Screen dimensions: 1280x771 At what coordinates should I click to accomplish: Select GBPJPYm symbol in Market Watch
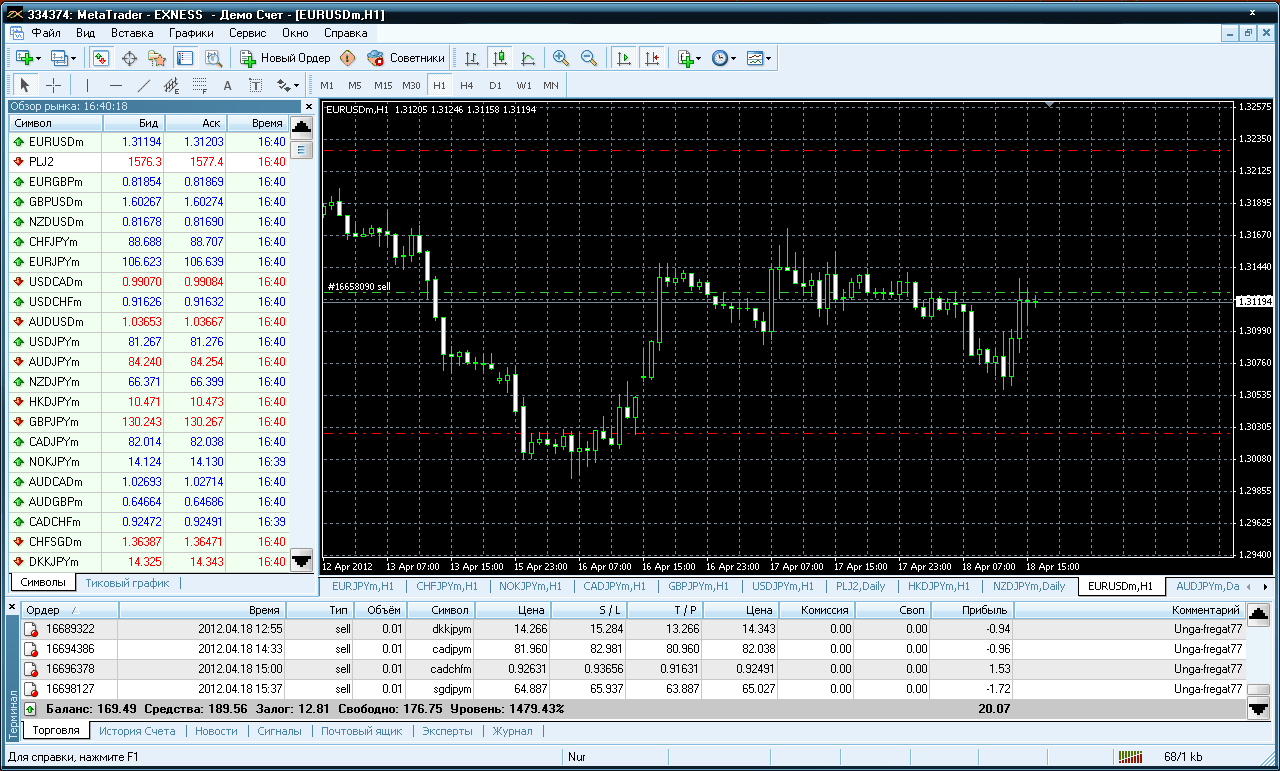coord(55,422)
